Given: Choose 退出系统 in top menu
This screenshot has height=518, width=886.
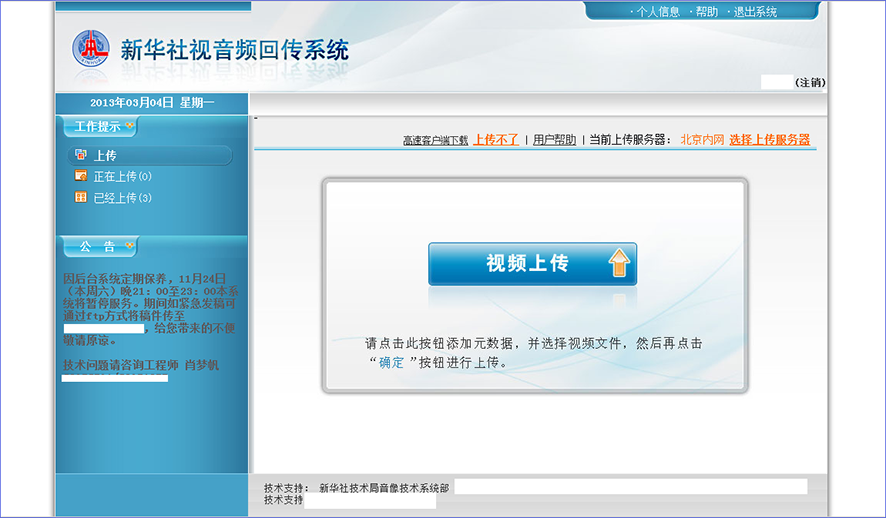Looking at the screenshot, I should (755, 12).
